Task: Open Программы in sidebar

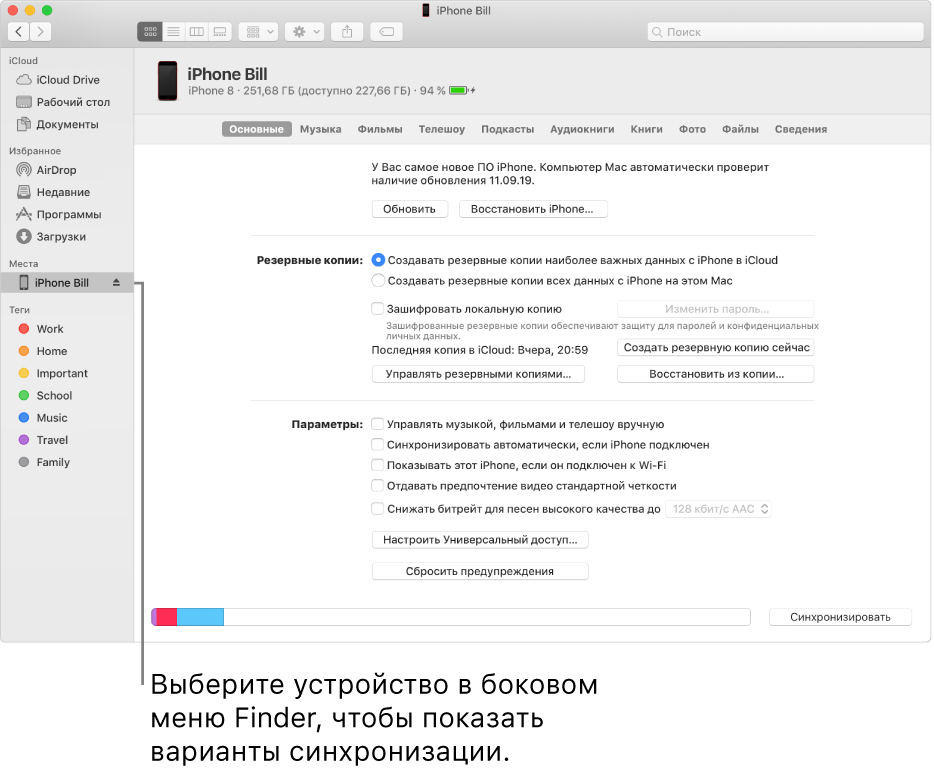Action: [67, 214]
